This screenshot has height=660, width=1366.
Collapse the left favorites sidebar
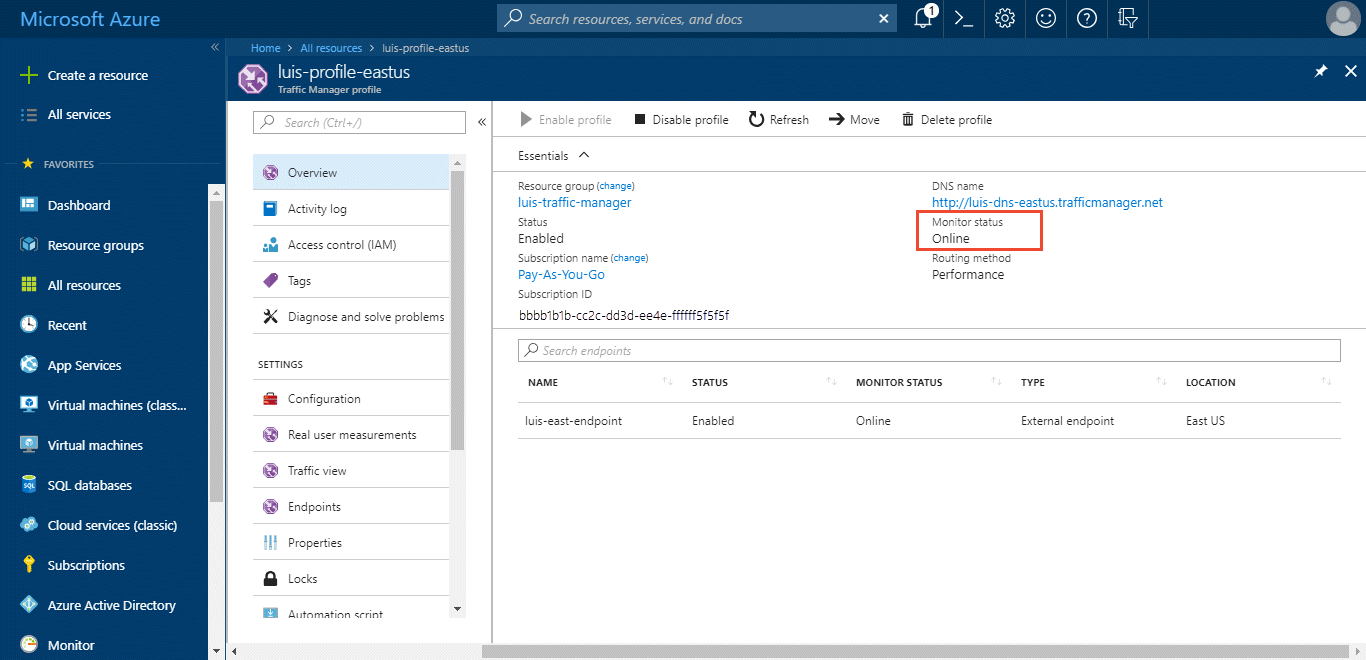point(215,48)
